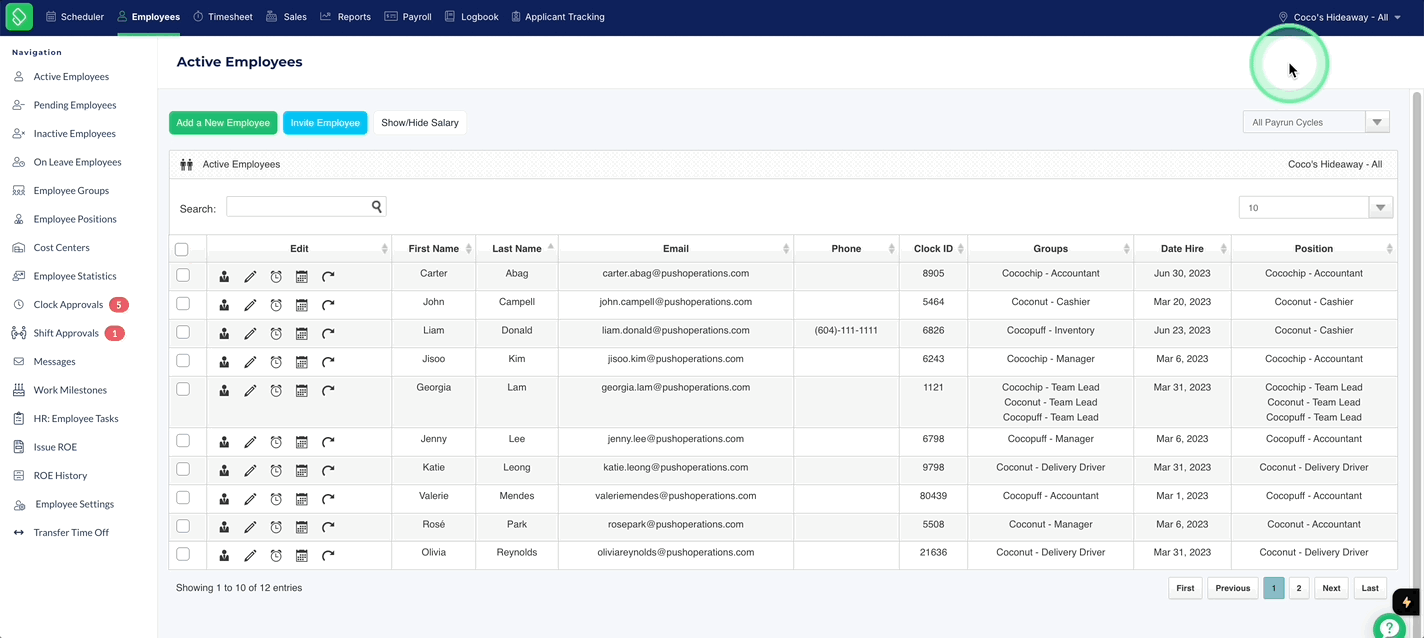1424x638 pixels.
Task: Click the Show/Hide Salary button
Action: [420, 123]
